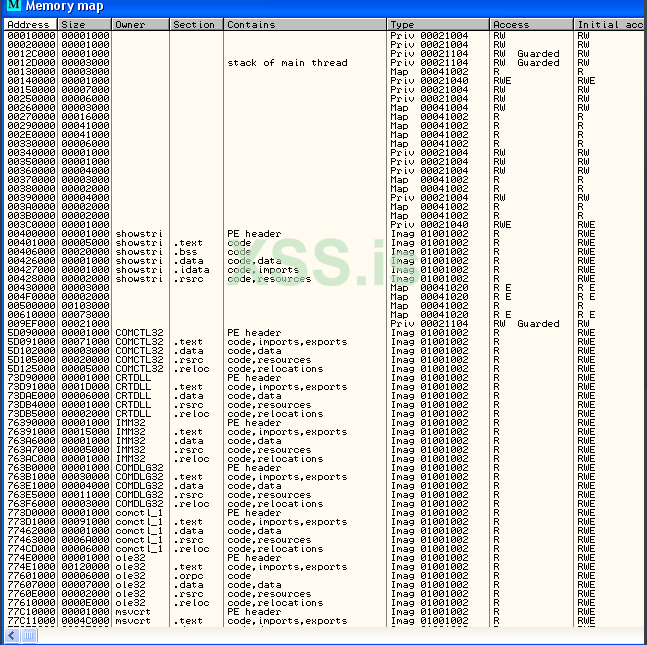
Task: Select CRTDLL .reloc section row
Action: [x=324, y=414]
